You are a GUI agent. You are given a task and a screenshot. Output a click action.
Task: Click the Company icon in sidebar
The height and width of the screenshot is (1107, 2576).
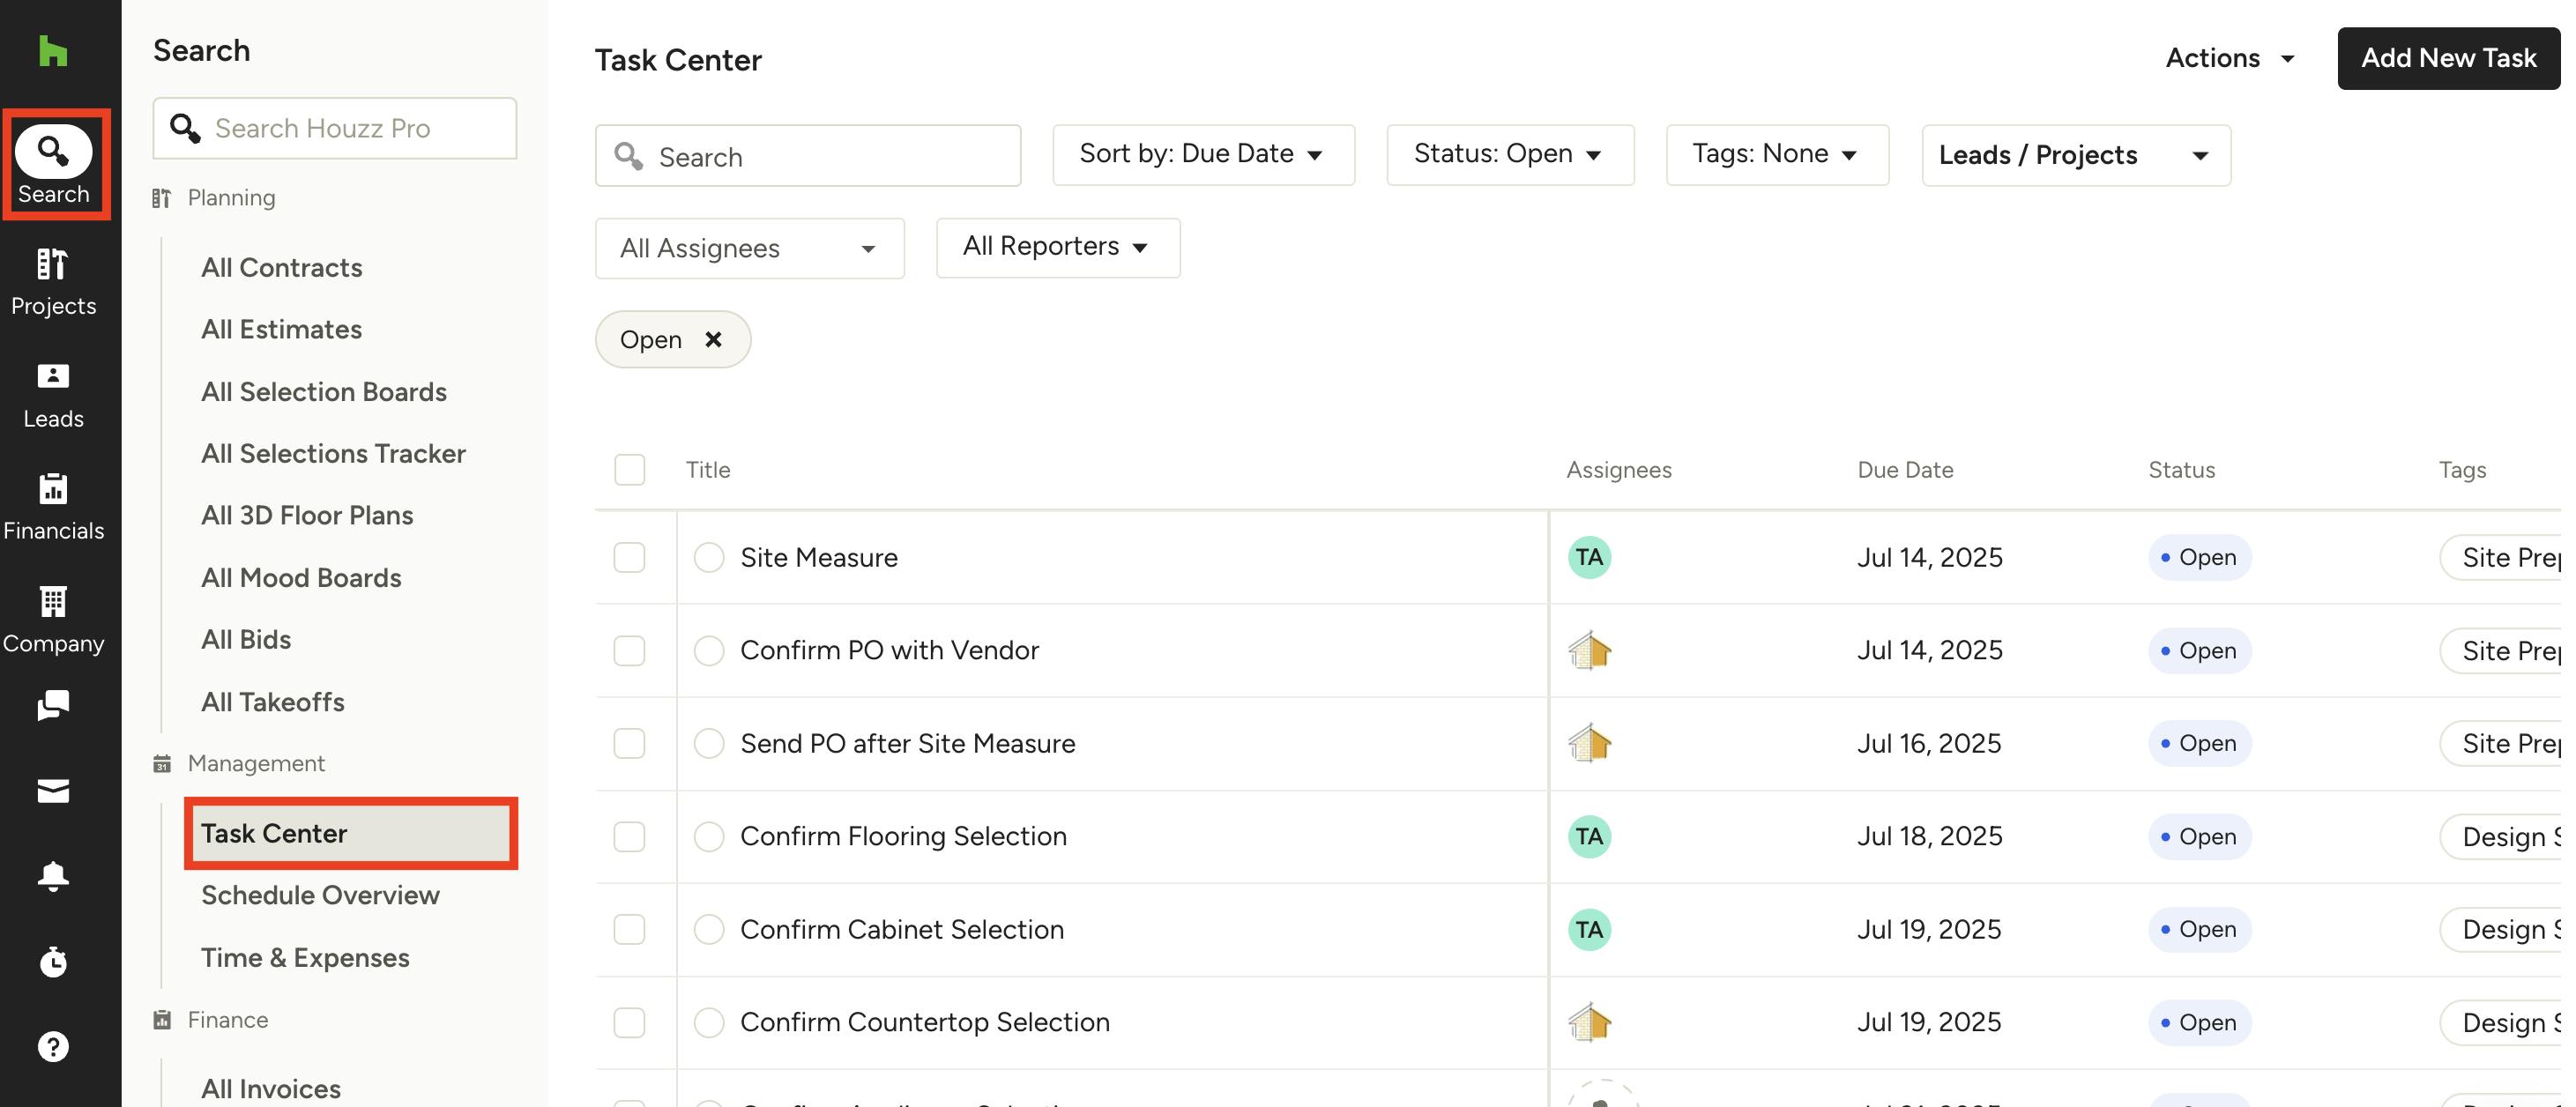pos(54,619)
